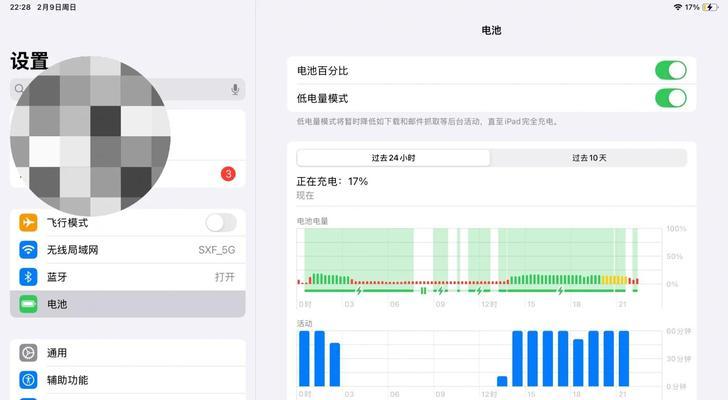
Task: Tap the Airplane Mode icon
Action: 28,223
